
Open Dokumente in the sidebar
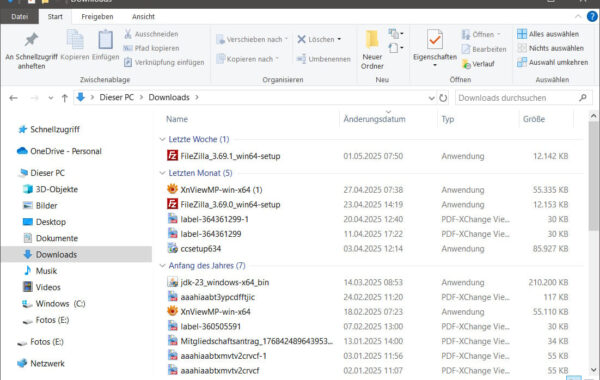[56, 238]
